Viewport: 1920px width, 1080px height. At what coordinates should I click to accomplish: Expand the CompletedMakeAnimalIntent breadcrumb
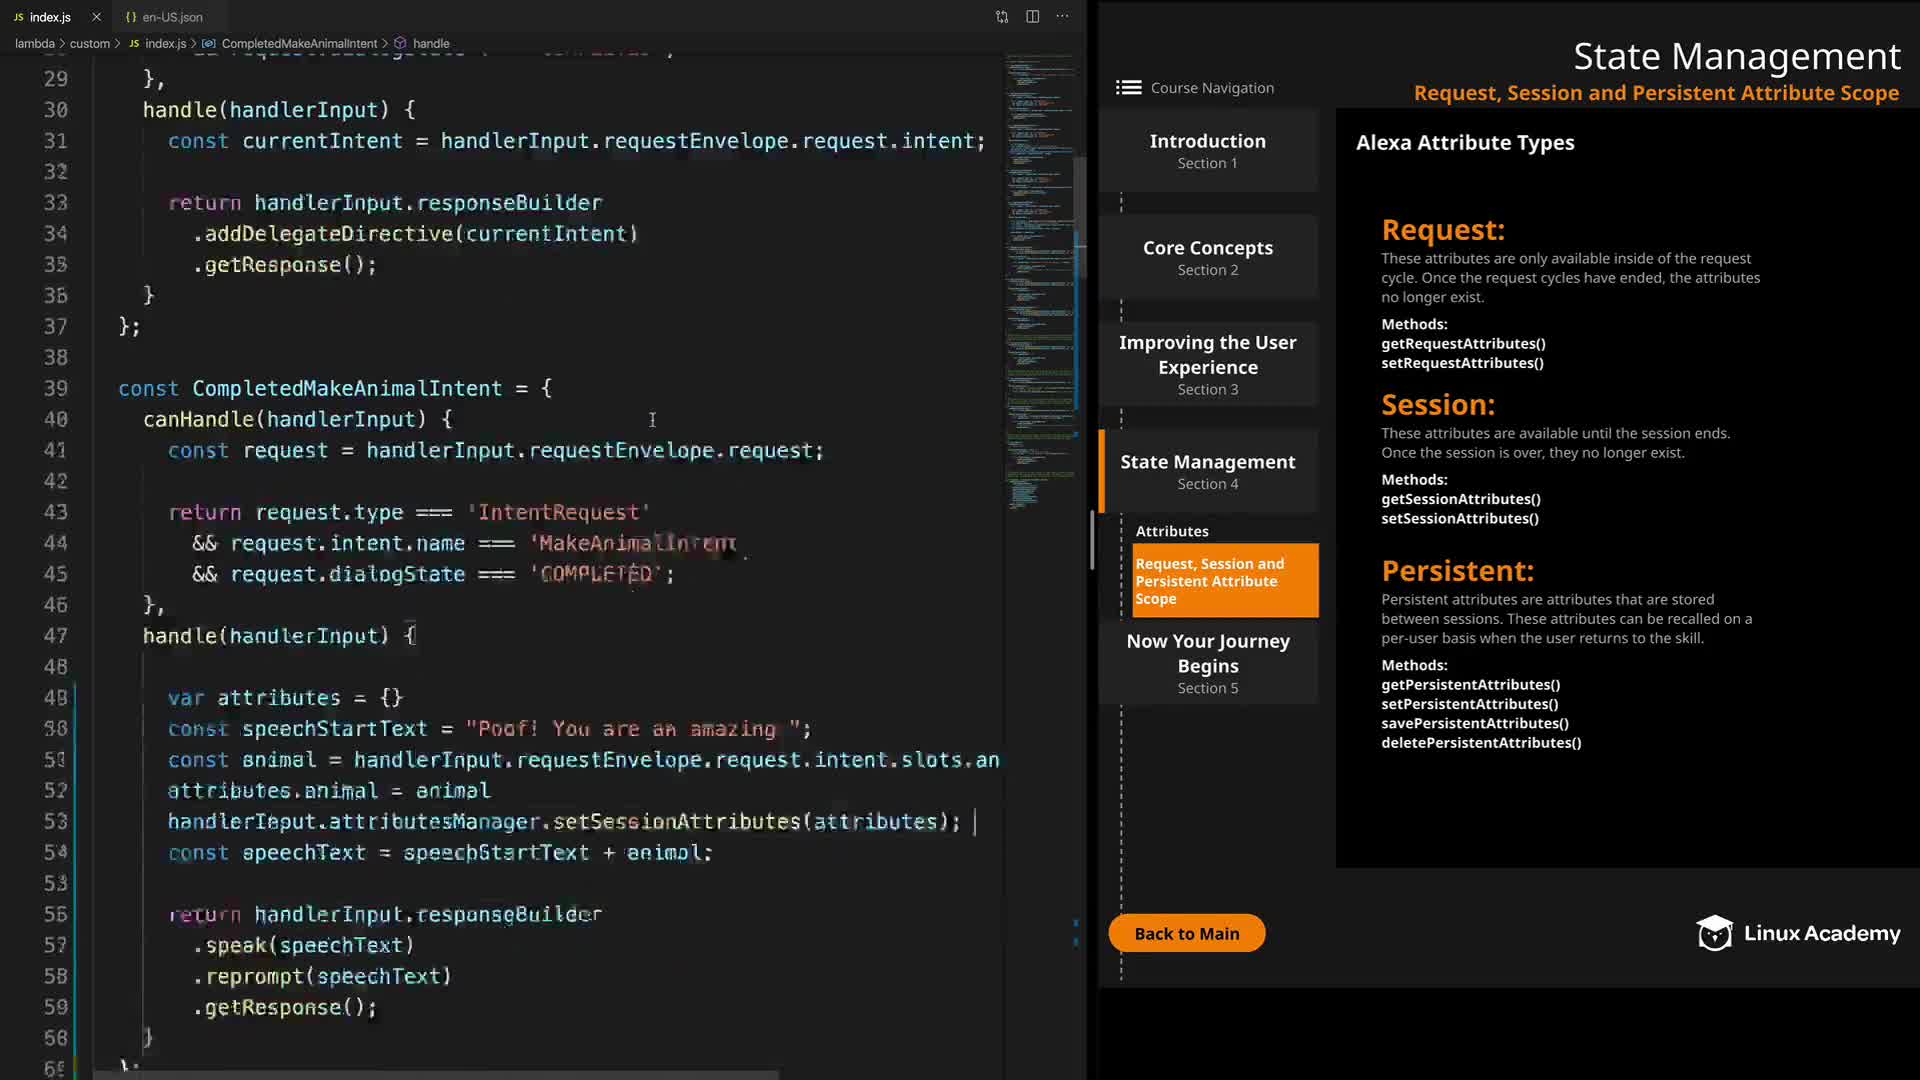pos(299,44)
